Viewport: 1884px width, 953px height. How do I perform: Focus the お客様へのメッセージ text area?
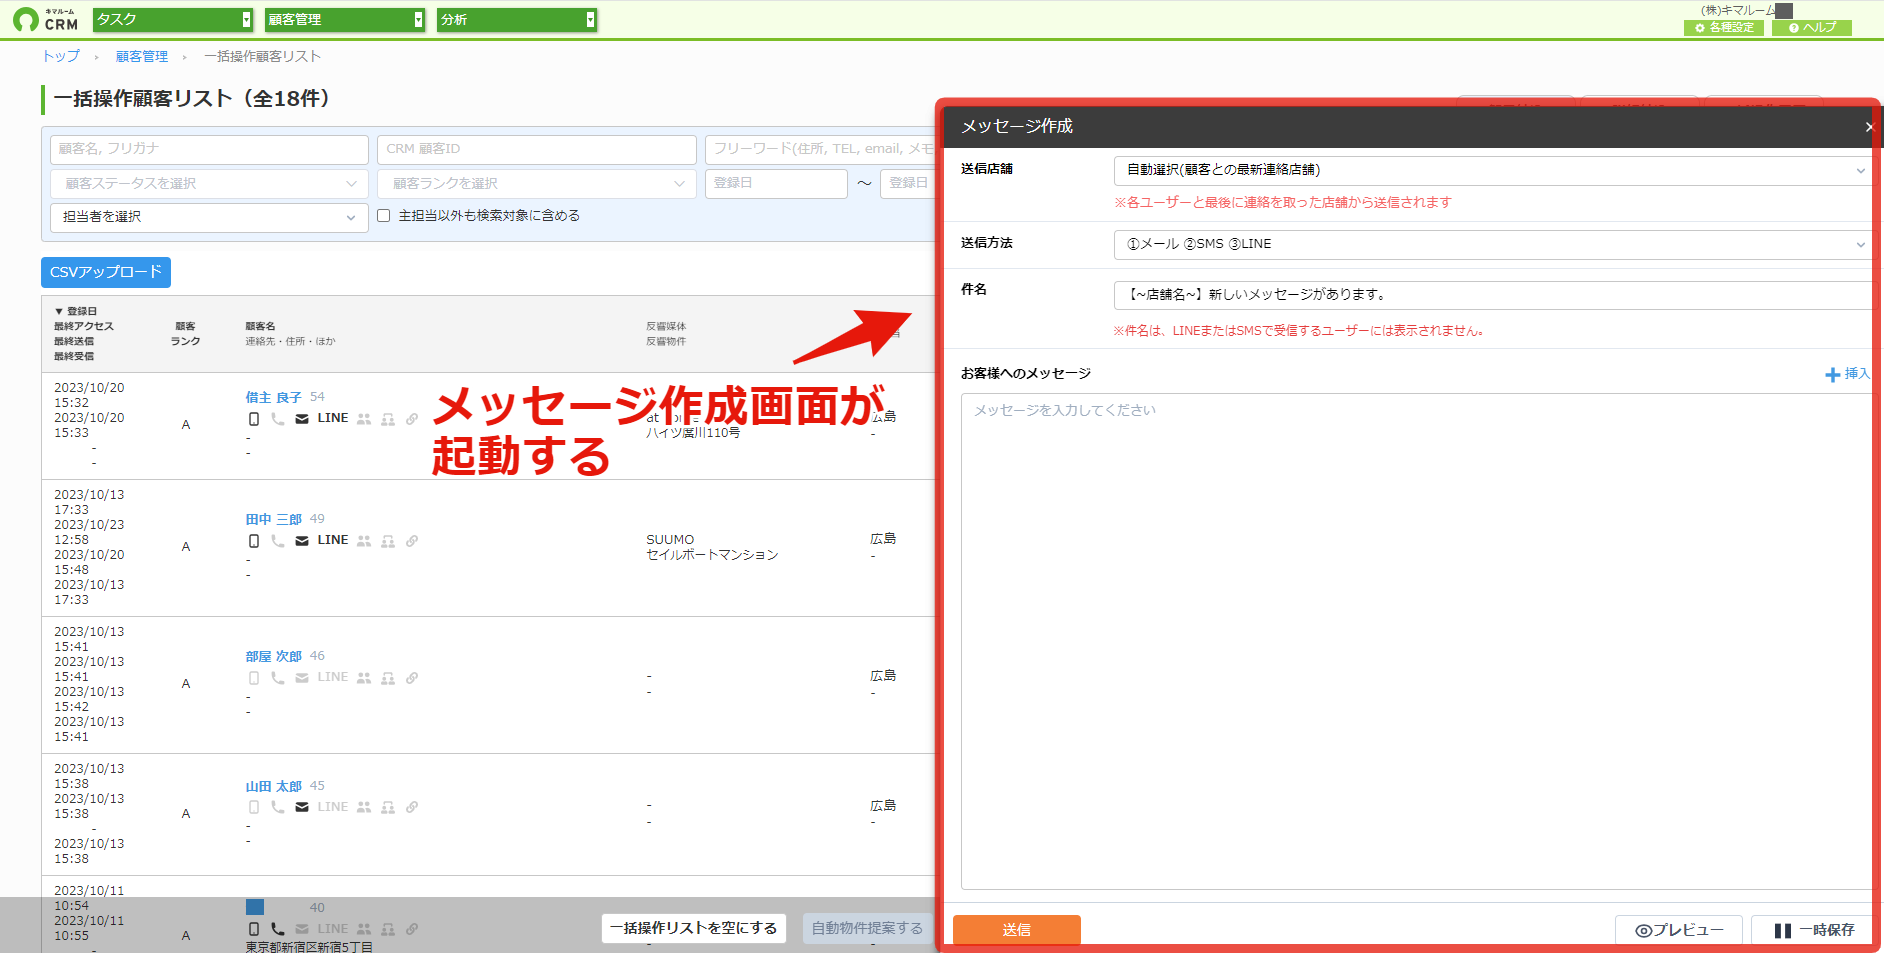click(x=1416, y=641)
